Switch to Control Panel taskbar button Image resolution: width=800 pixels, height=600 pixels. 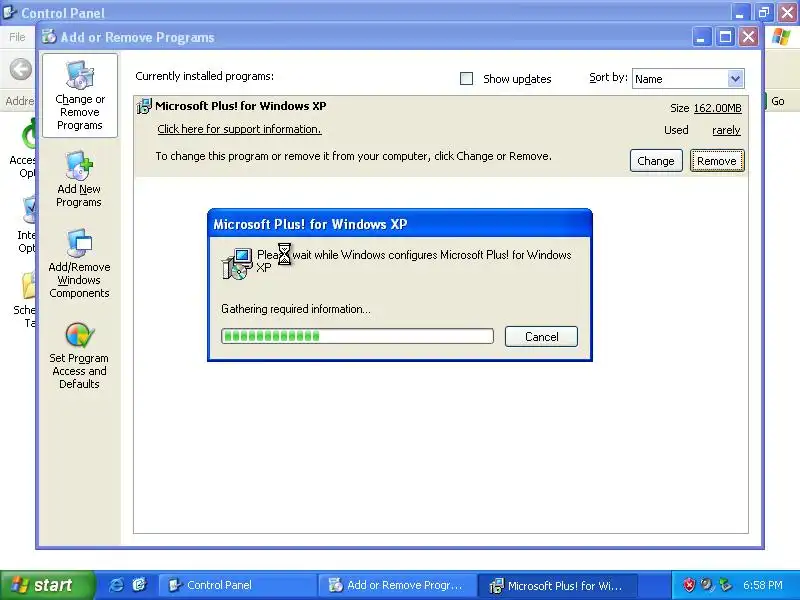tap(238, 585)
